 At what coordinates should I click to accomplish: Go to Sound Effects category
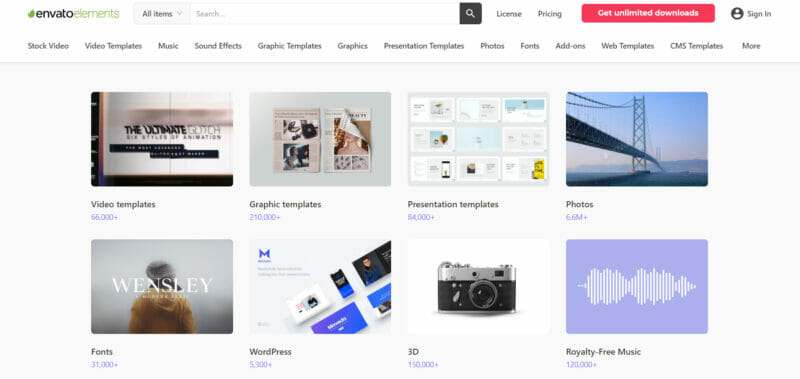pos(218,46)
